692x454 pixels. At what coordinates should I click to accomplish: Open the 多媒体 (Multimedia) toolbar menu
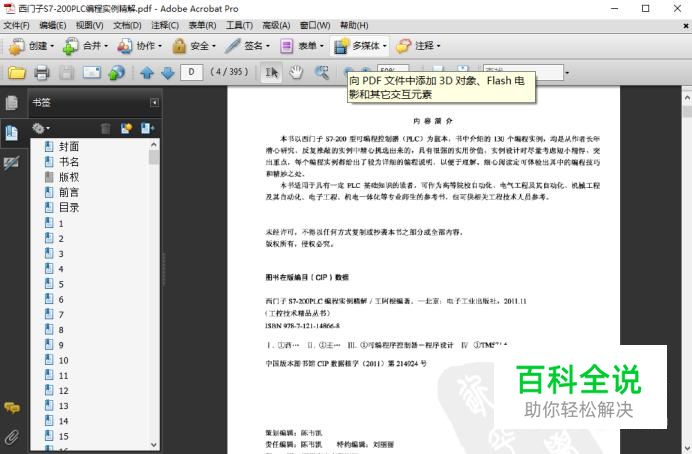click(x=360, y=46)
